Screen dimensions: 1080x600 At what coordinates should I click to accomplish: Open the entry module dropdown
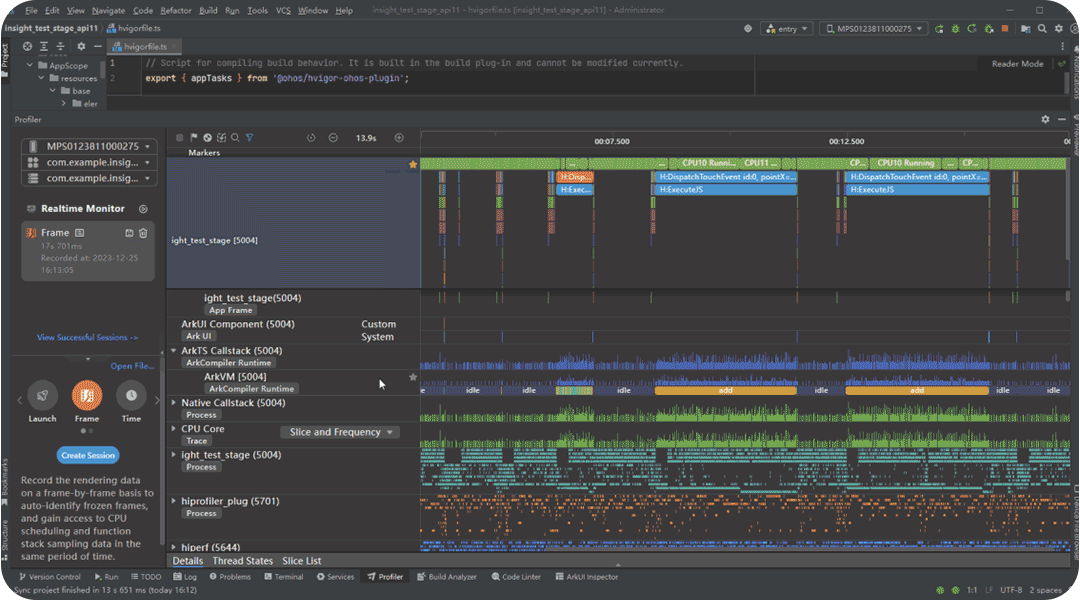[786, 29]
